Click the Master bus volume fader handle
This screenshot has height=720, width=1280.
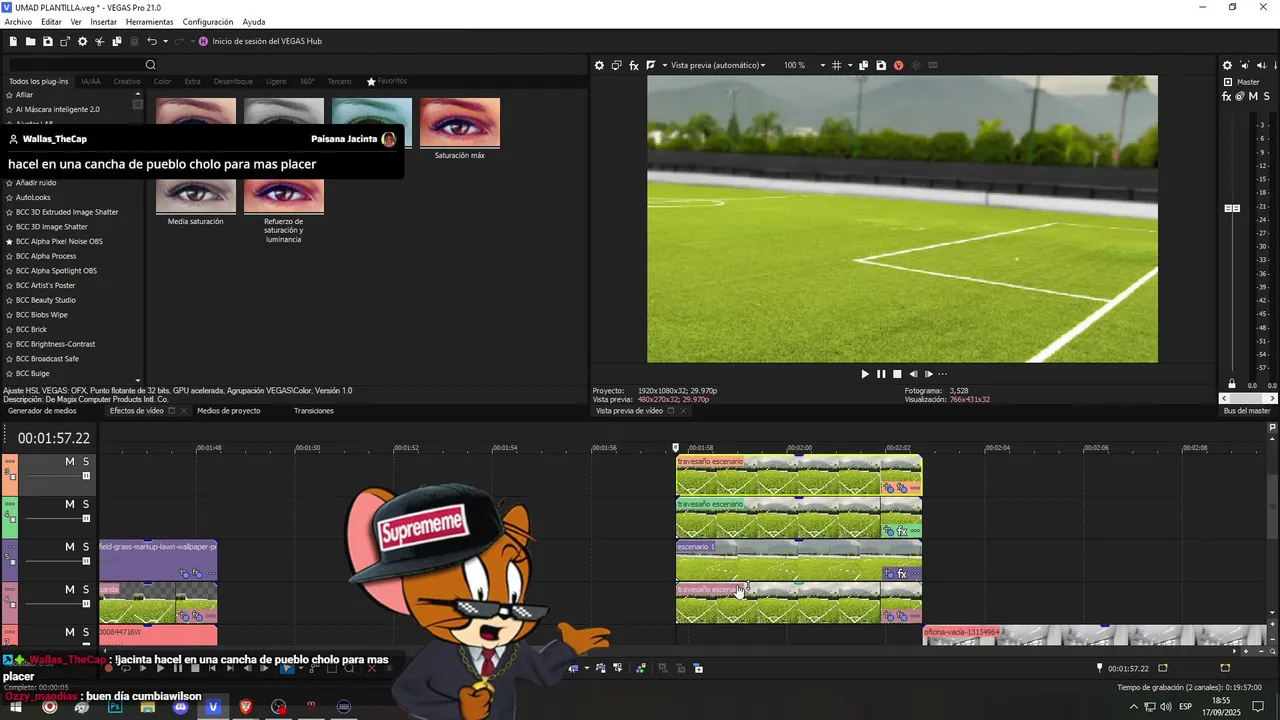pyautogui.click(x=1232, y=208)
